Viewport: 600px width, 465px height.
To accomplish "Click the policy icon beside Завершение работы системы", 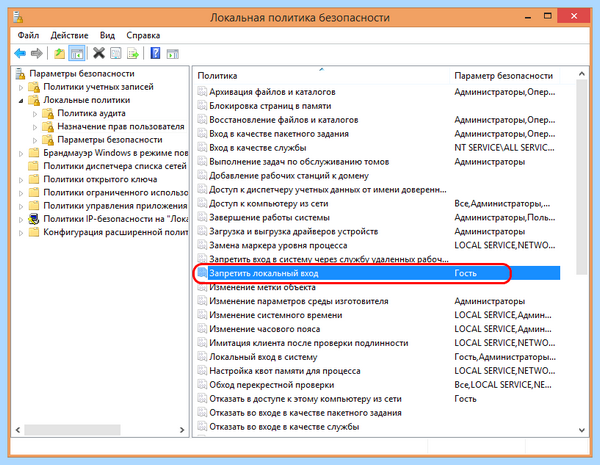I will [202, 217].
